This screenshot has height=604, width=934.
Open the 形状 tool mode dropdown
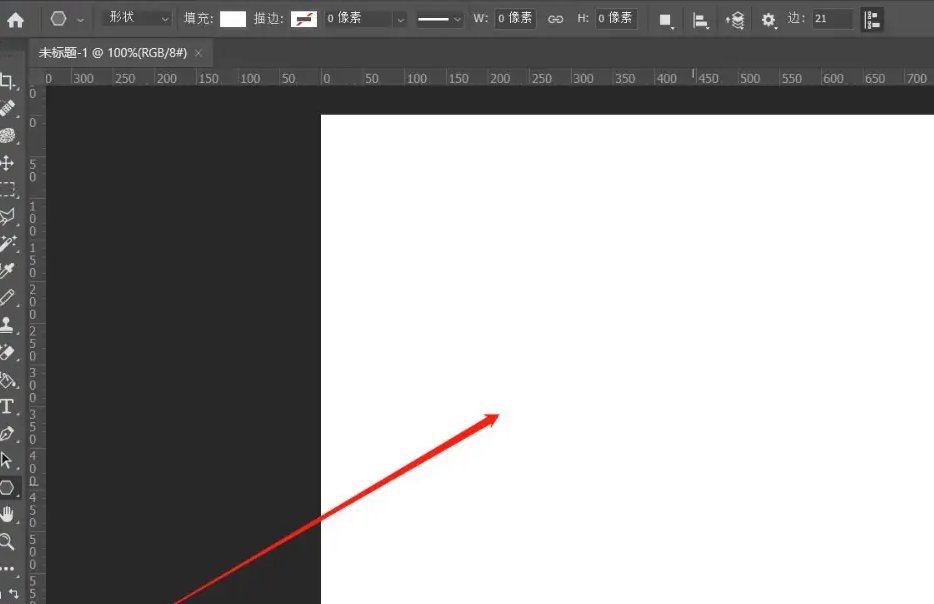click(x=139, y=19)
